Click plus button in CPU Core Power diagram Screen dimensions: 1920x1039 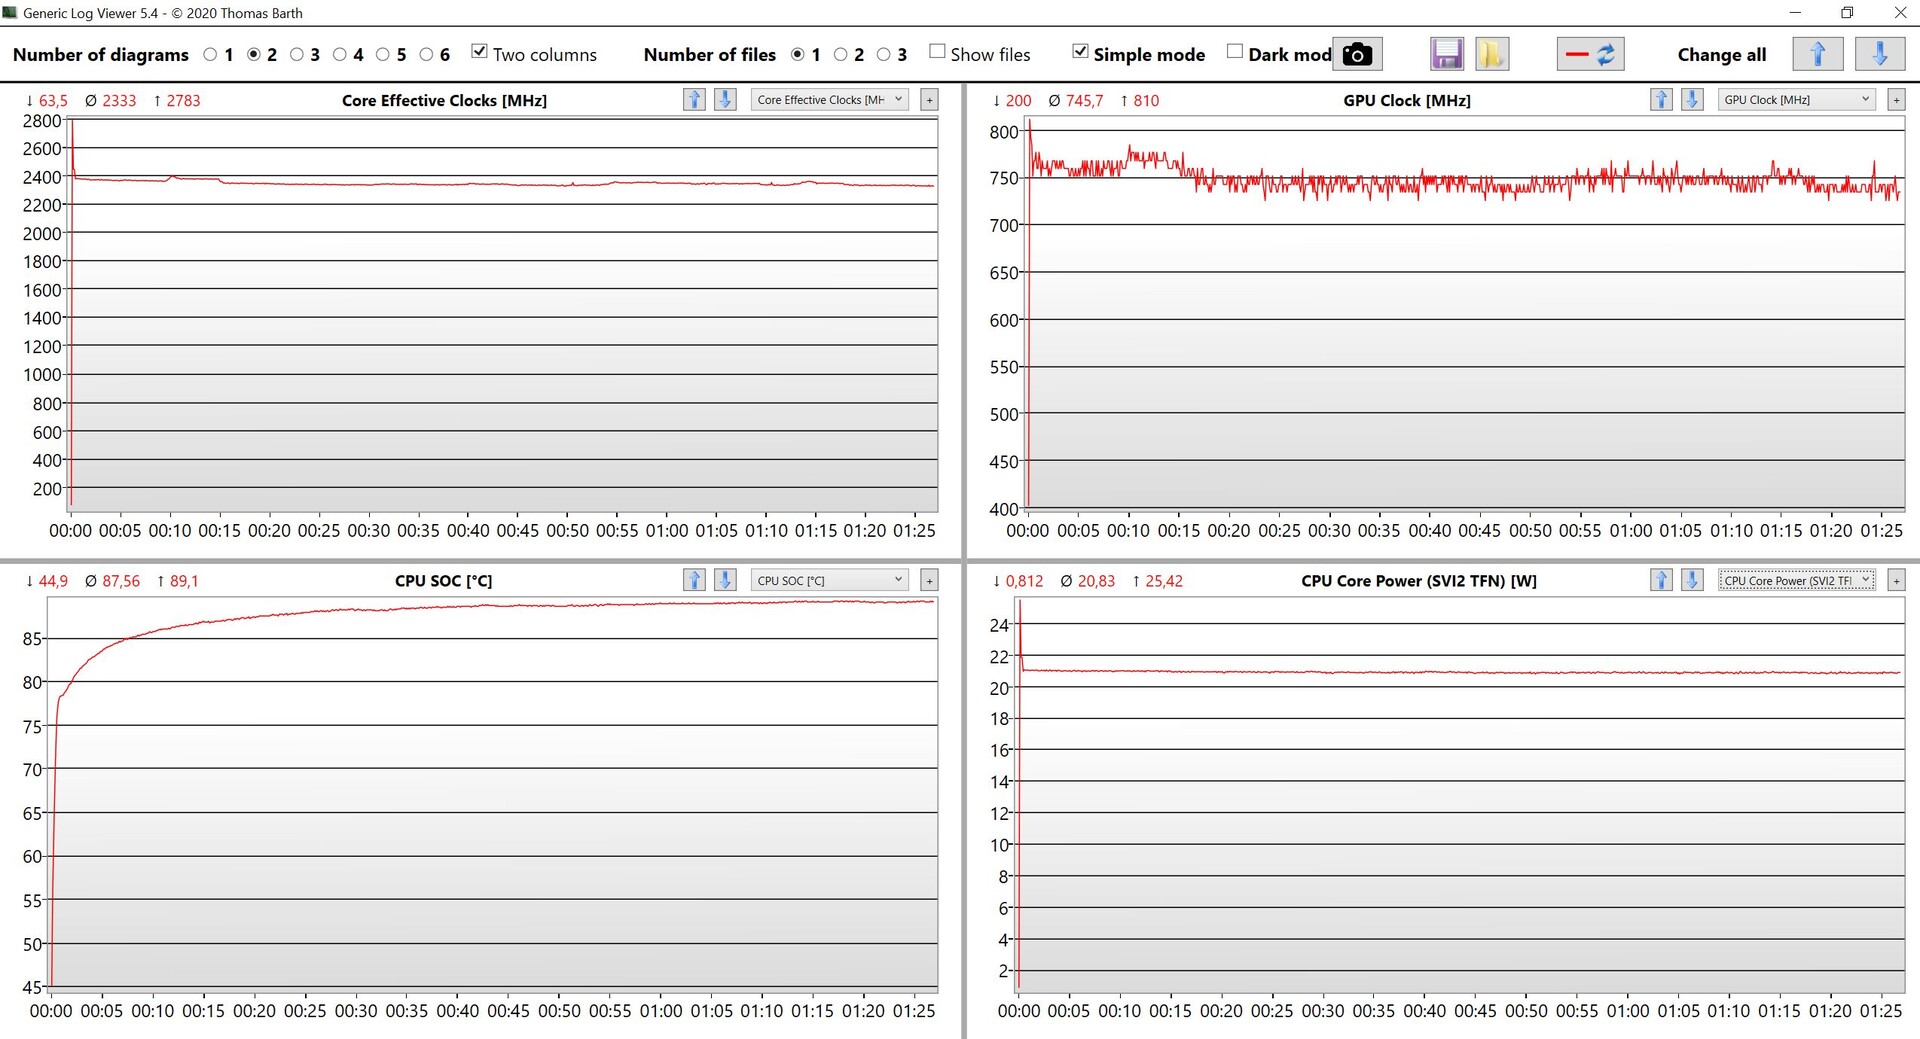[x=1896, y=580]
